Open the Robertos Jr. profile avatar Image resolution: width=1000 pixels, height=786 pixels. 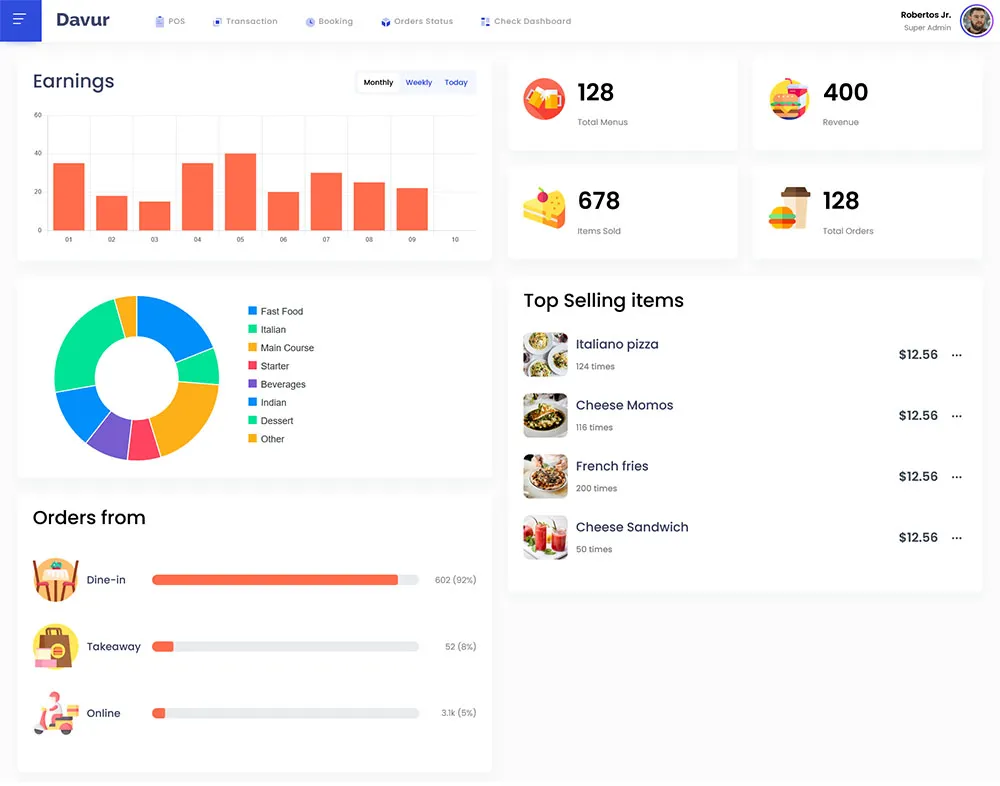pos(976,21)
